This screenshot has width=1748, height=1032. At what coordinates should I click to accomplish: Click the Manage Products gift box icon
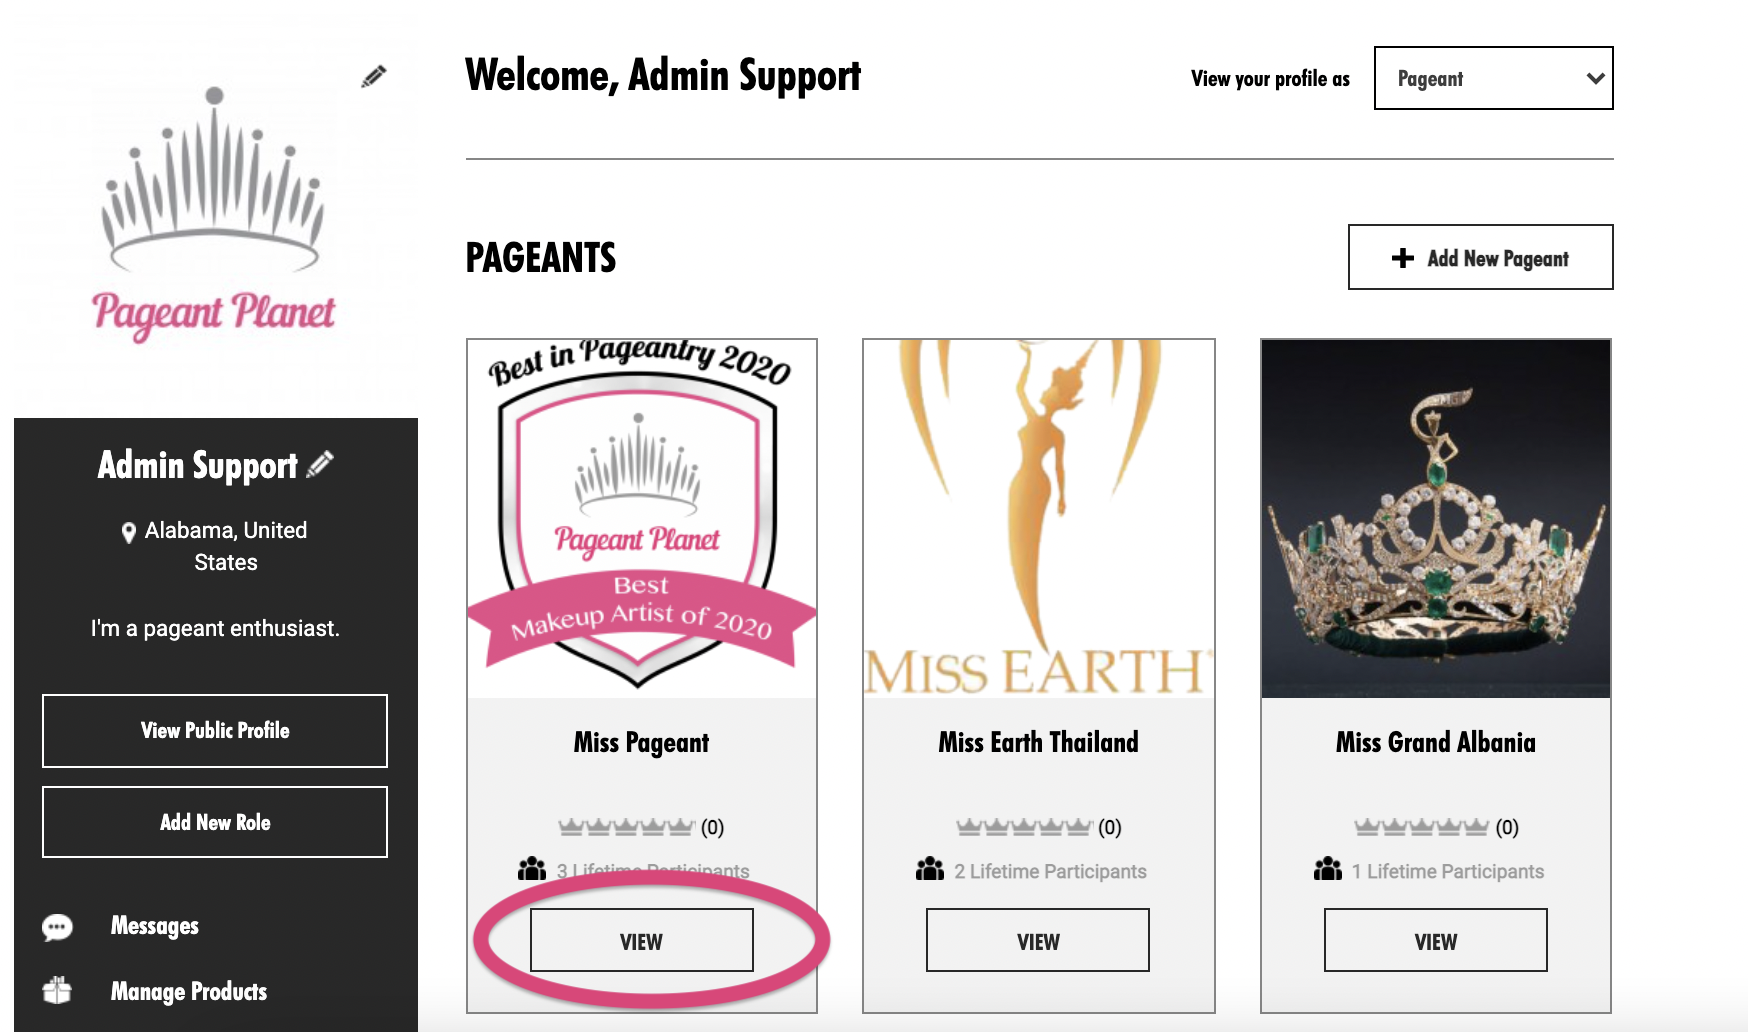coord(57,990)
